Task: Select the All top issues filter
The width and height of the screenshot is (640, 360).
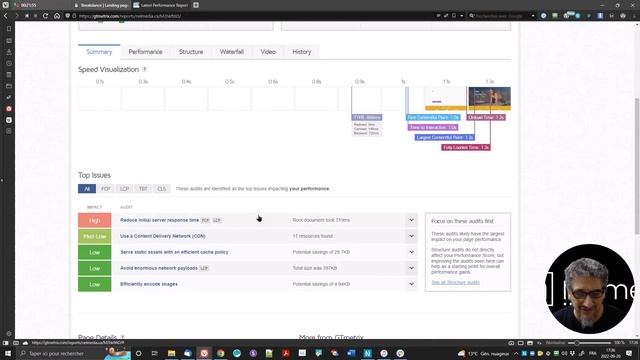Action: (87, 189)
